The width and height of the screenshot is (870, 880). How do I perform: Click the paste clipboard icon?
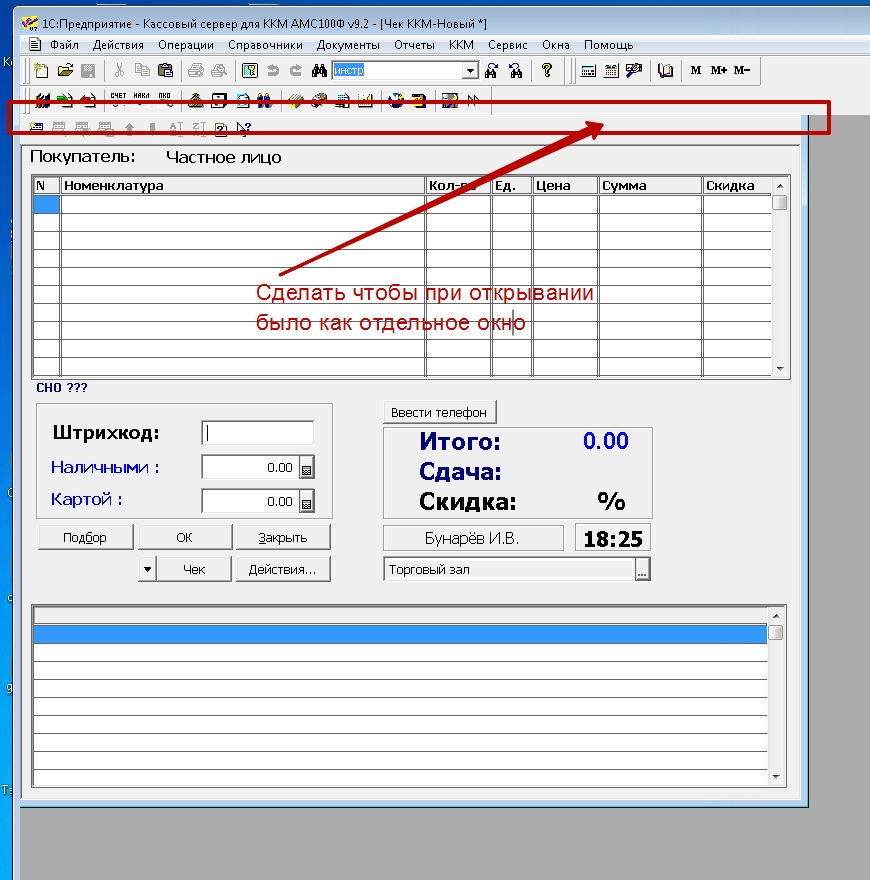[165, 70]
